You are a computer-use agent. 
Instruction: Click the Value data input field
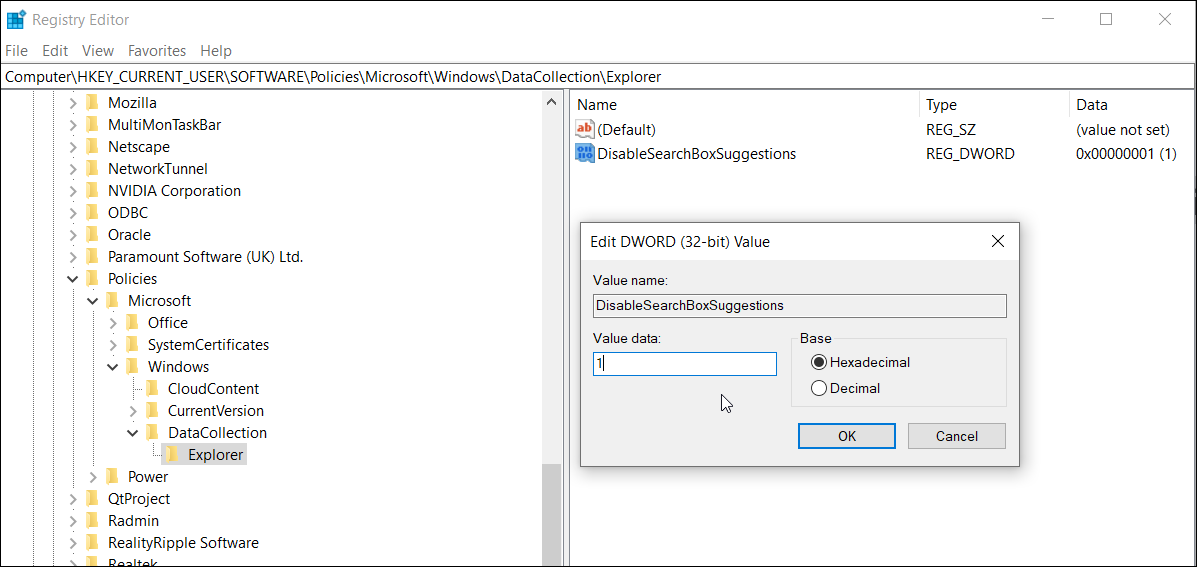pyautogui.click(x=685, y=364)
